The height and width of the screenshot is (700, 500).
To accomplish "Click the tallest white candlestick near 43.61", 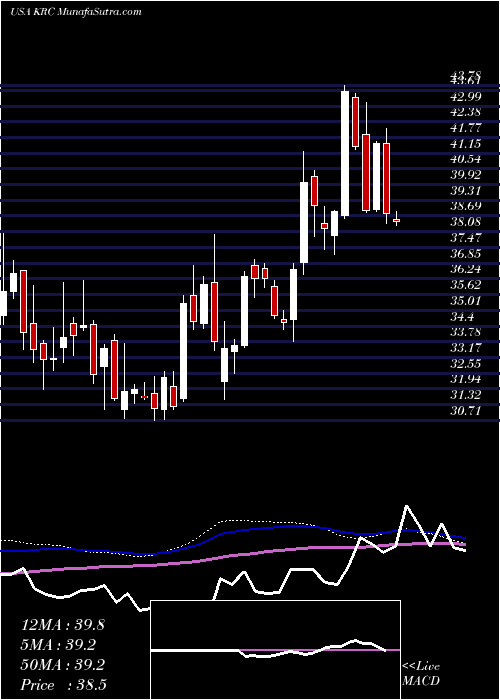I will point(345,154).
